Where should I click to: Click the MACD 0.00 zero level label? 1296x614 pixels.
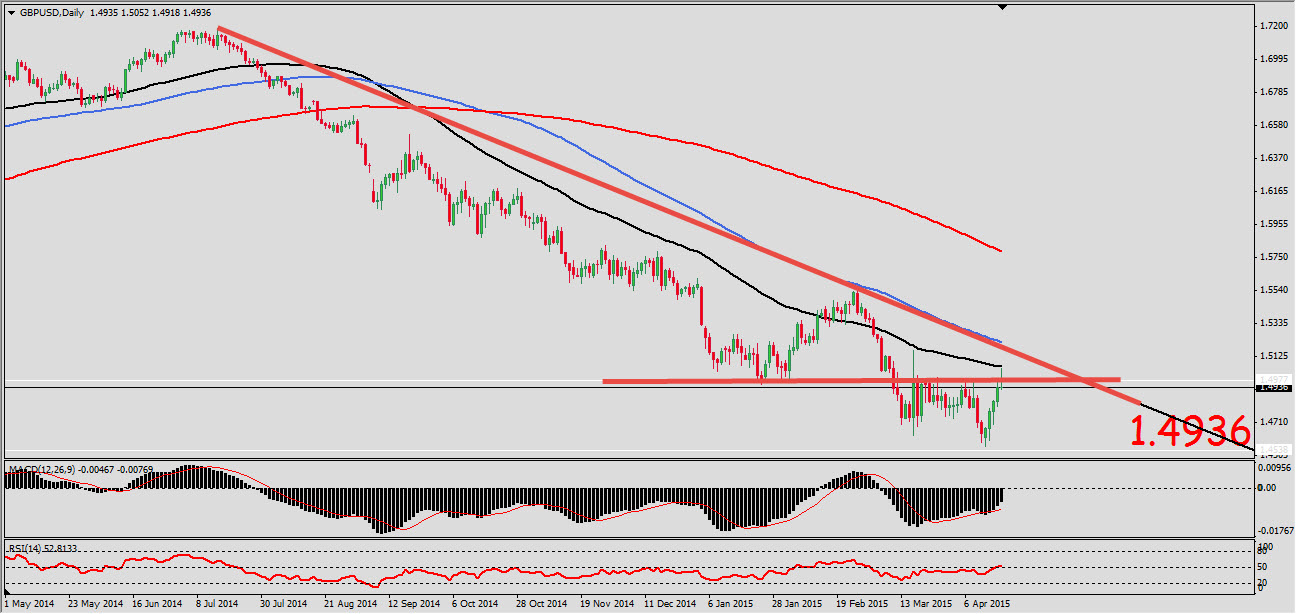point(1266,488)
